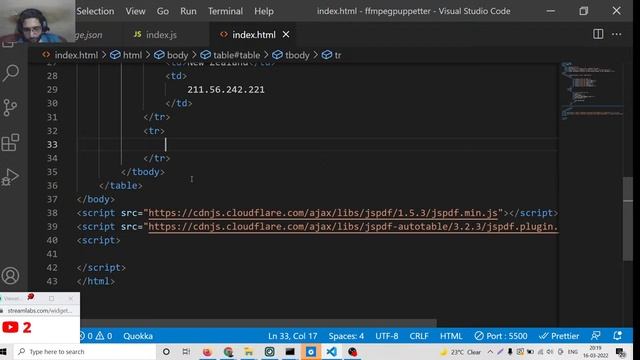Open the jspdf-autotable plugin CDN link
The height and width of the screenshot is (360, 640).
353,227
